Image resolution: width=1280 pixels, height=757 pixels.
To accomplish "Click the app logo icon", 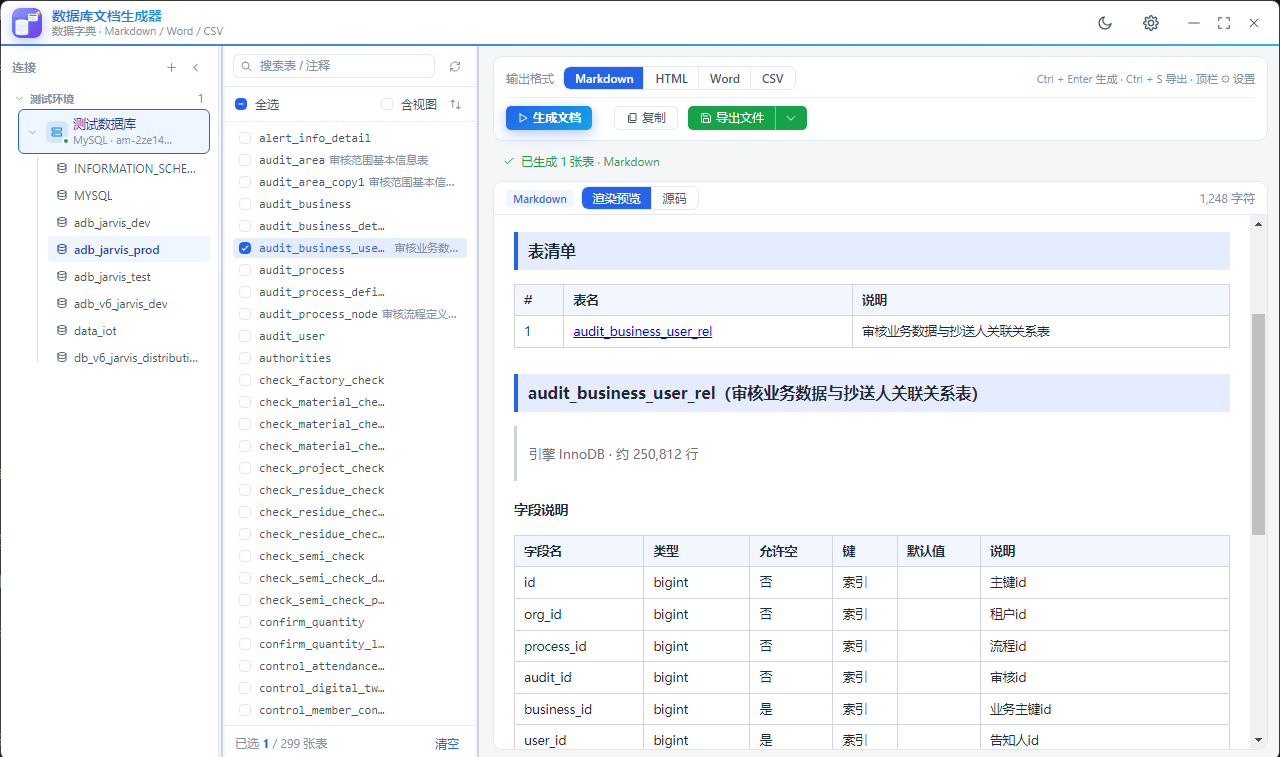I will tap(27, 23).
